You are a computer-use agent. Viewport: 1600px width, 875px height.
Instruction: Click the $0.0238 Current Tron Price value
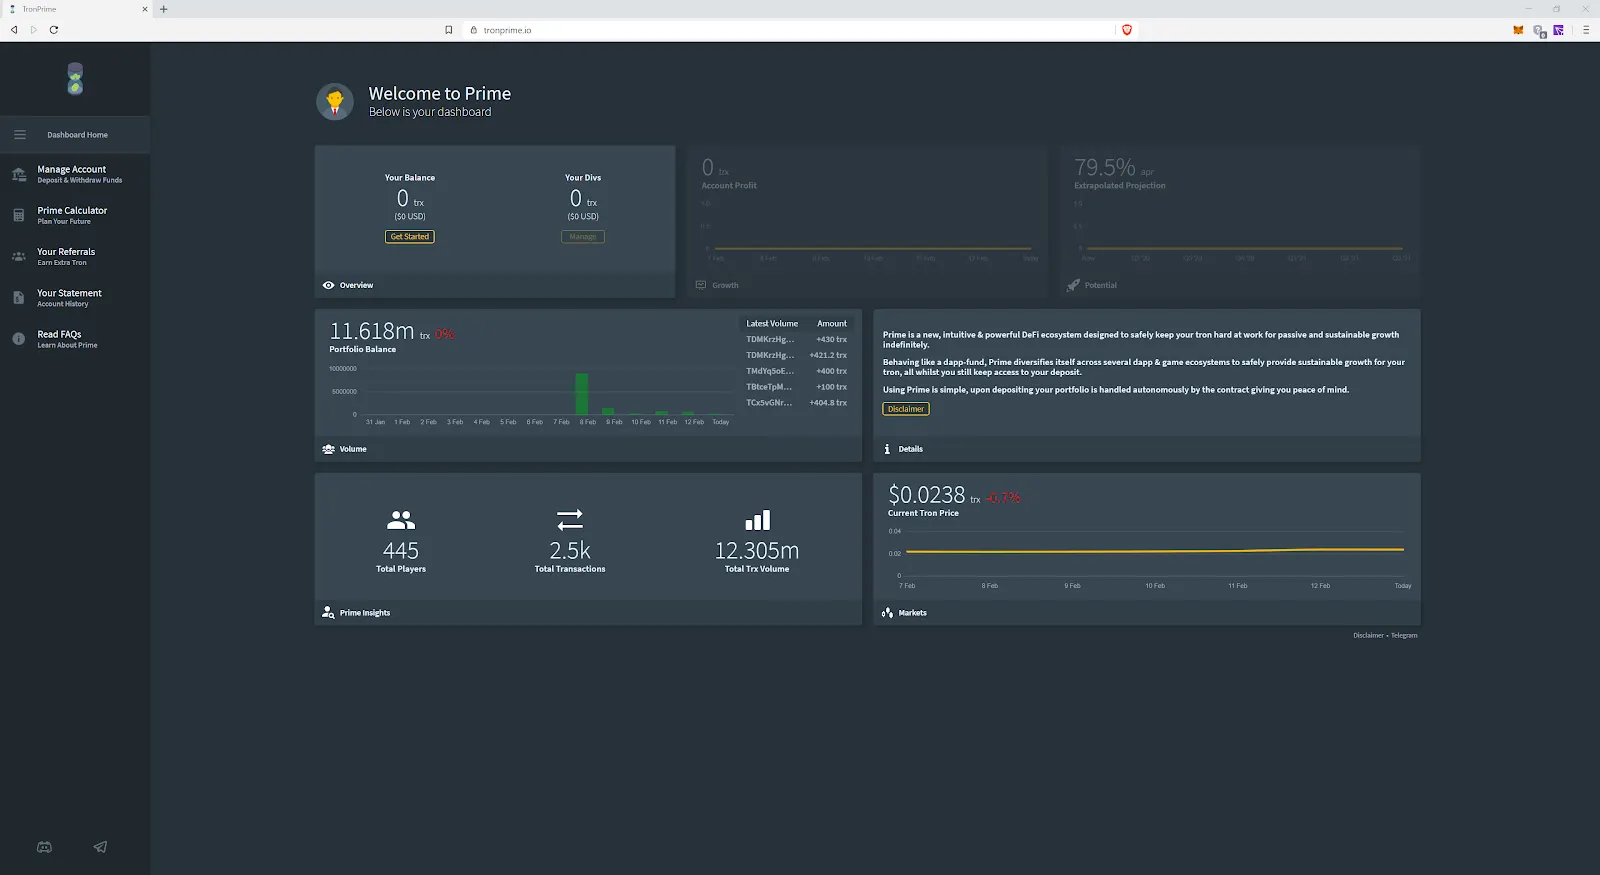point(927,495)
